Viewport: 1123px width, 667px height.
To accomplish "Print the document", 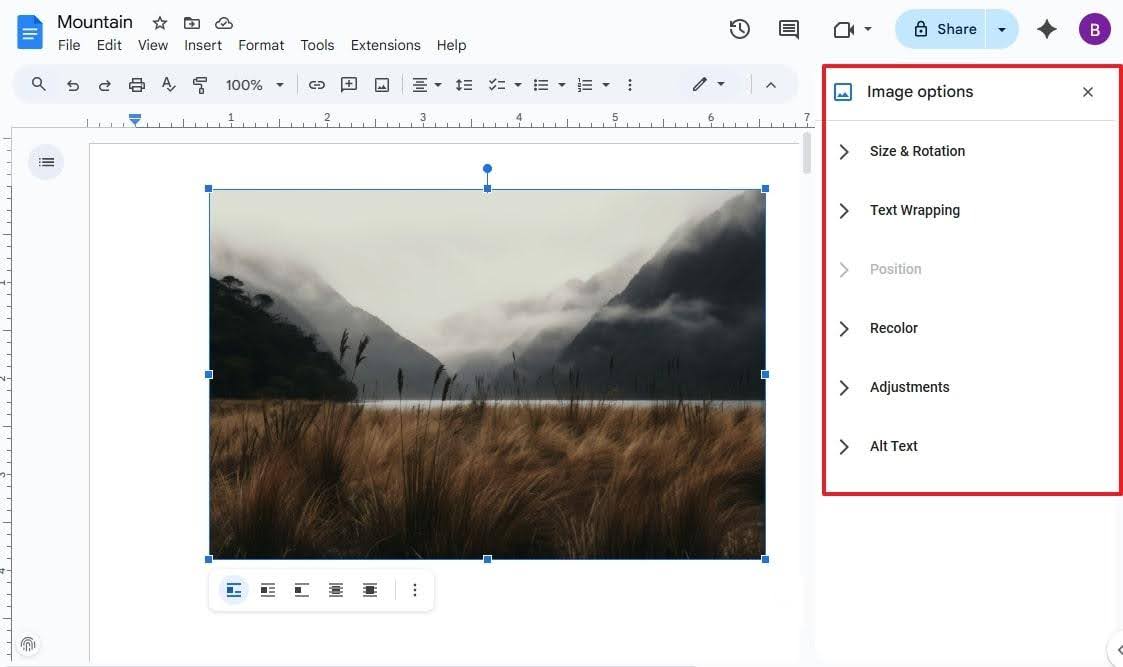I will tap(137, 85).
